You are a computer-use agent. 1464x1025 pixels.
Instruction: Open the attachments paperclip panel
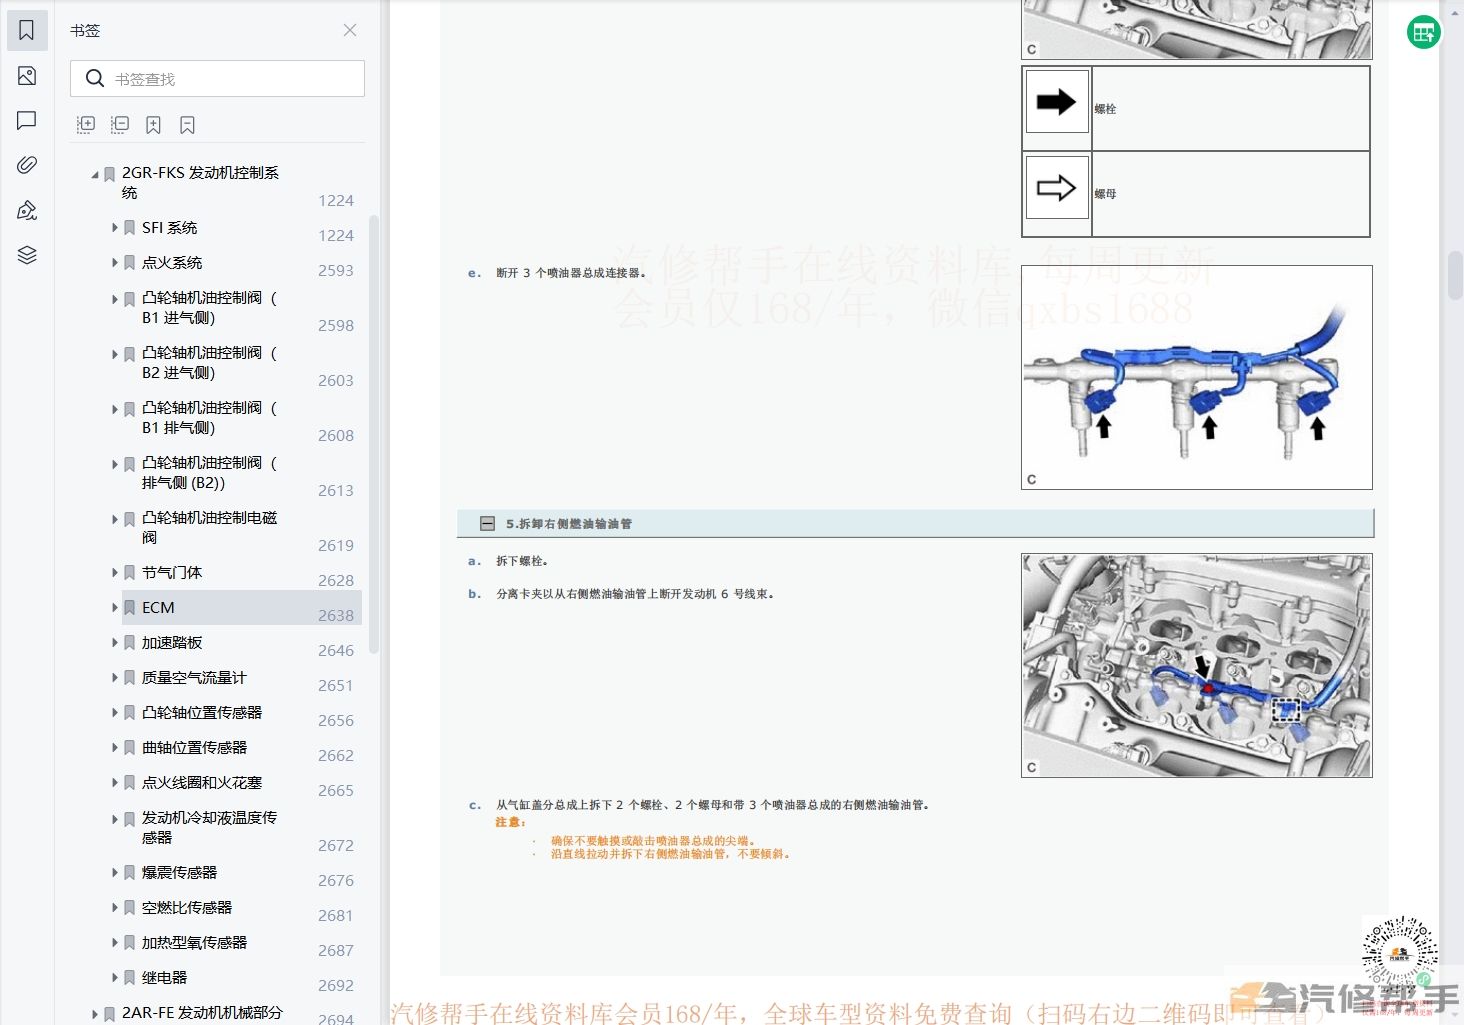[x=27, y=165]
